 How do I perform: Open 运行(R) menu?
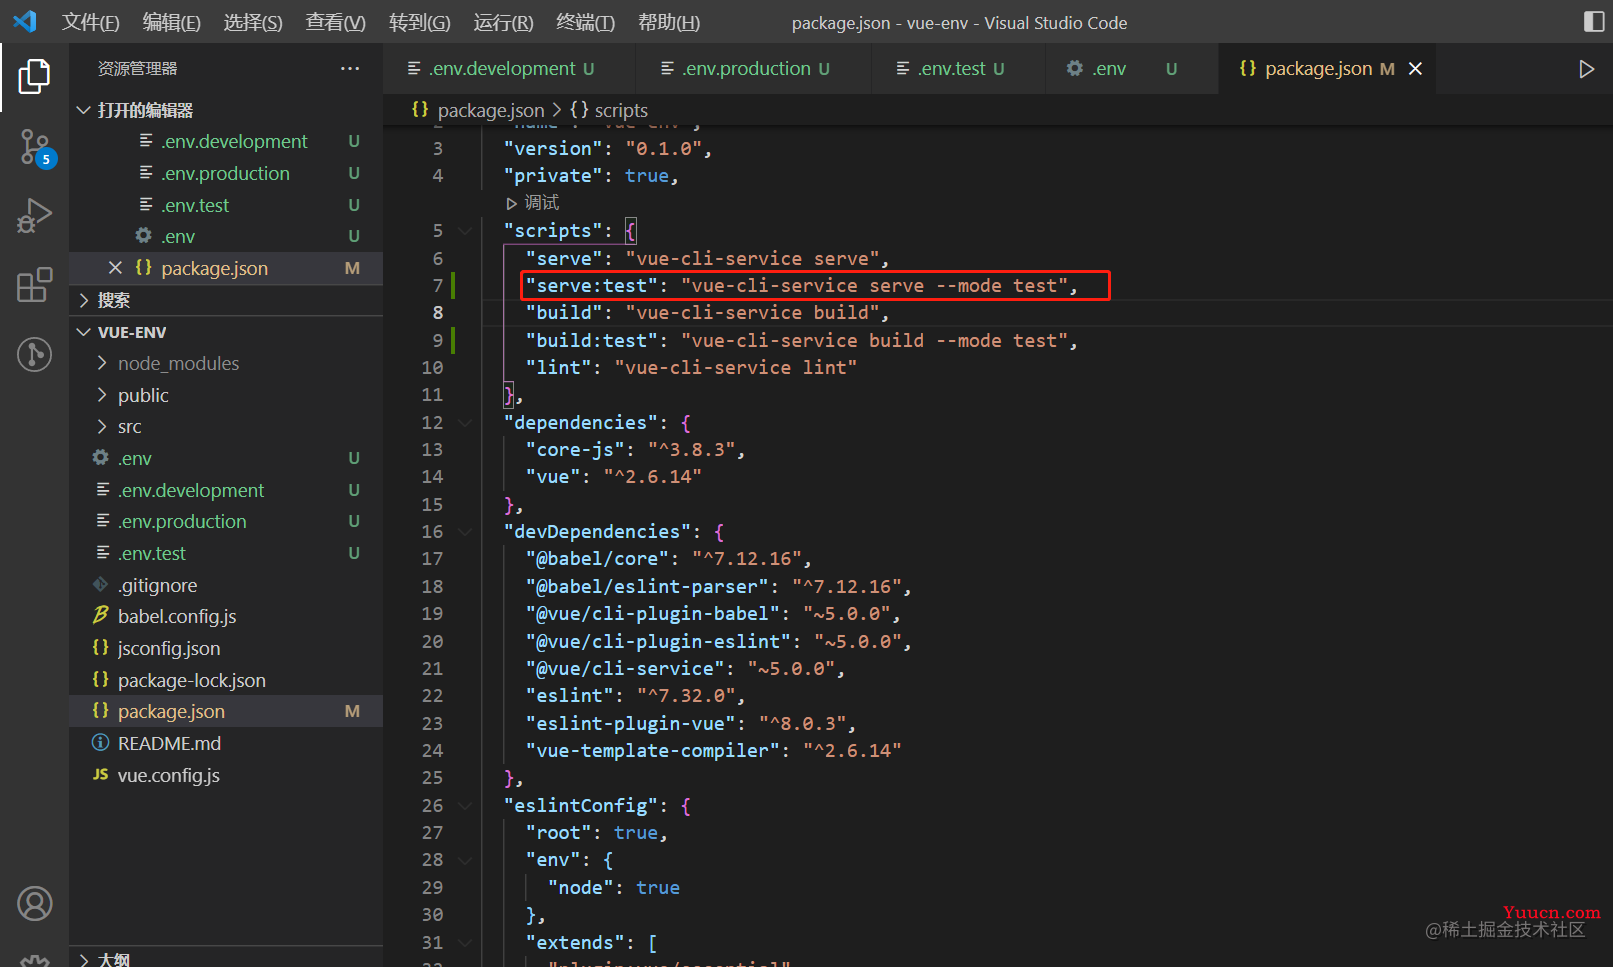pos(503,22)
